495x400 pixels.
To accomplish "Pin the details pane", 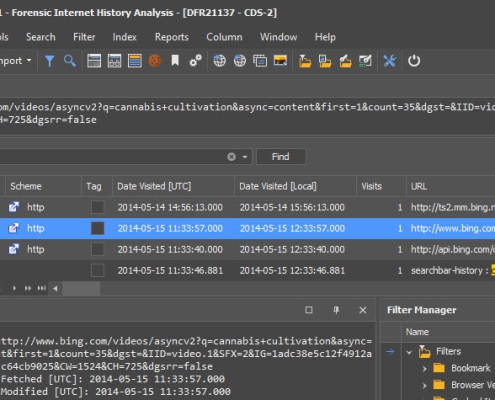I will [336, 310].
